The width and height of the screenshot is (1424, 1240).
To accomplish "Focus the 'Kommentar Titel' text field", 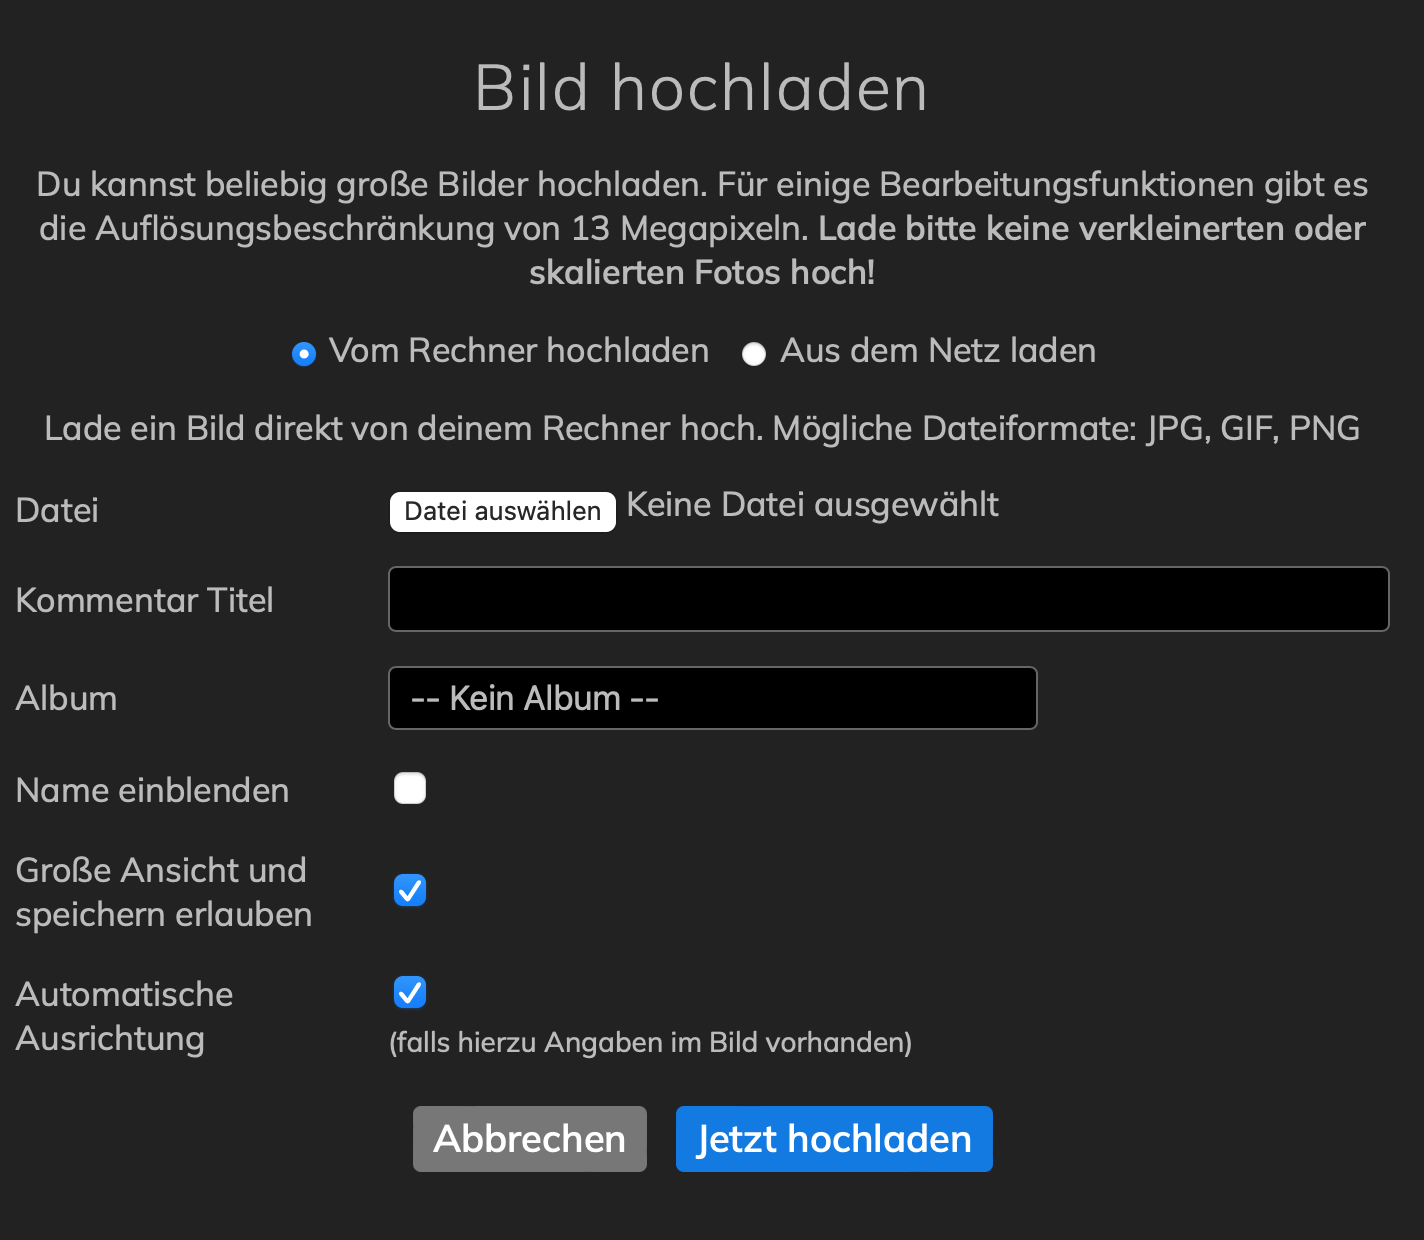I will (888, 599).
